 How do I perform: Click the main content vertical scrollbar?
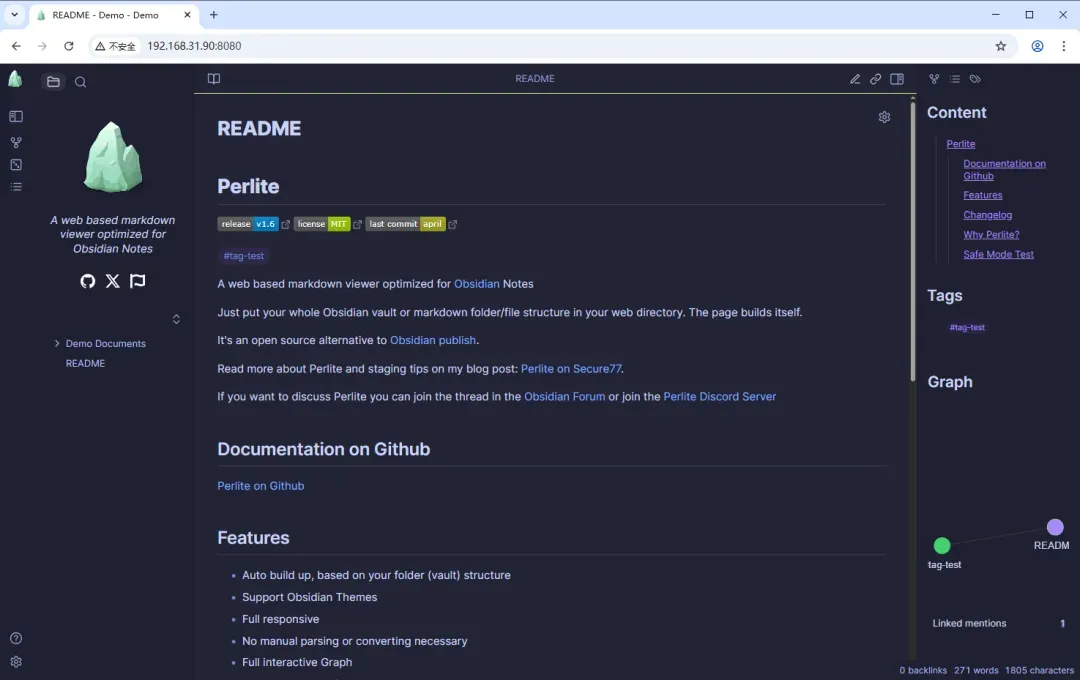[x=913, y=241]
